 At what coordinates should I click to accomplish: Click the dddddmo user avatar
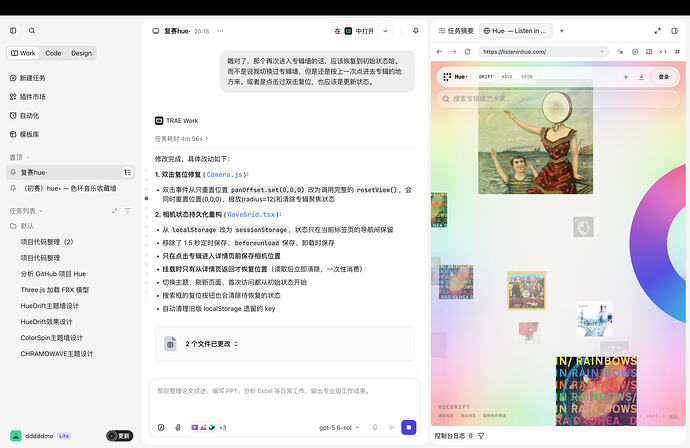pyautogui.click(x=16, y=436)
